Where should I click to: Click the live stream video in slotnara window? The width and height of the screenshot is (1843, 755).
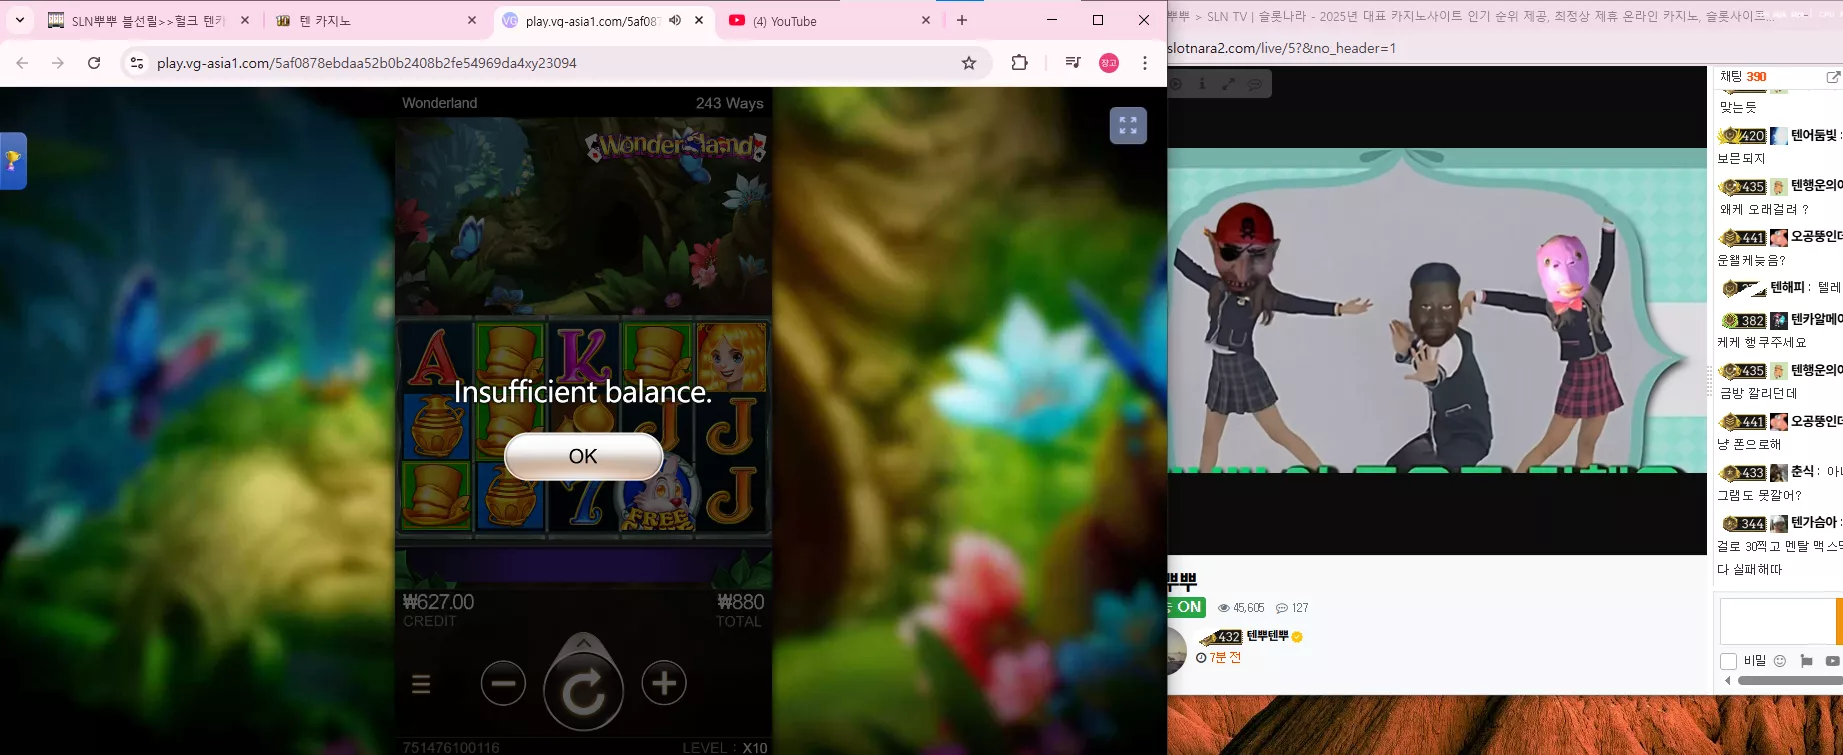click(x=1437, y=310)
